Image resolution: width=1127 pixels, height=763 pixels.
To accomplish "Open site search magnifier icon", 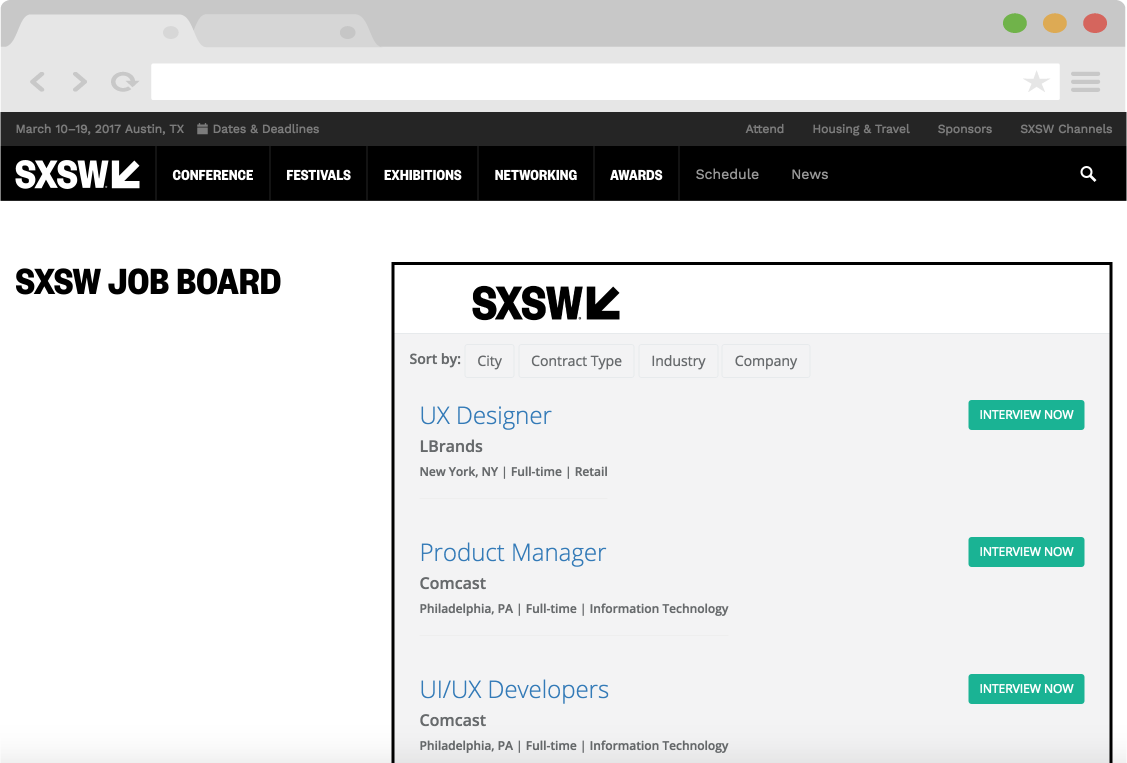I will 1088,174.
